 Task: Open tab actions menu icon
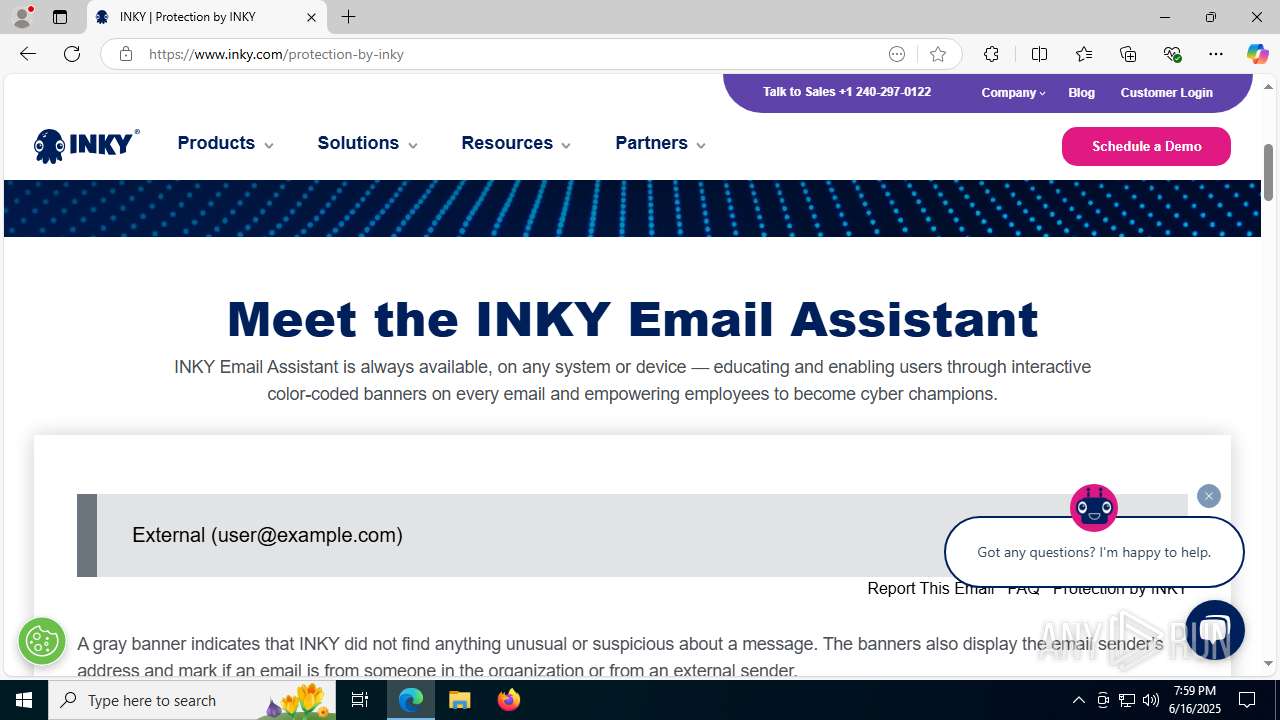[60, 17]
